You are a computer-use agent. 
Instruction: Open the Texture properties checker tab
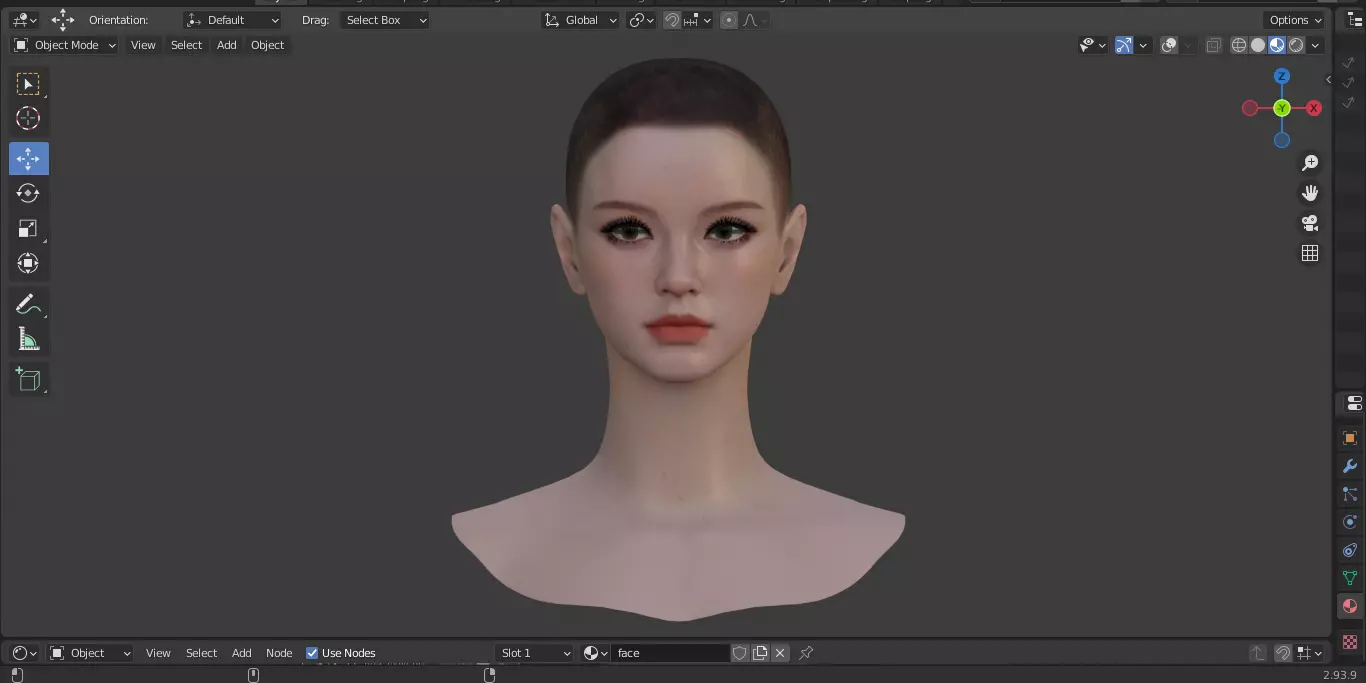pyautogui.click(x=1350, y=641)
